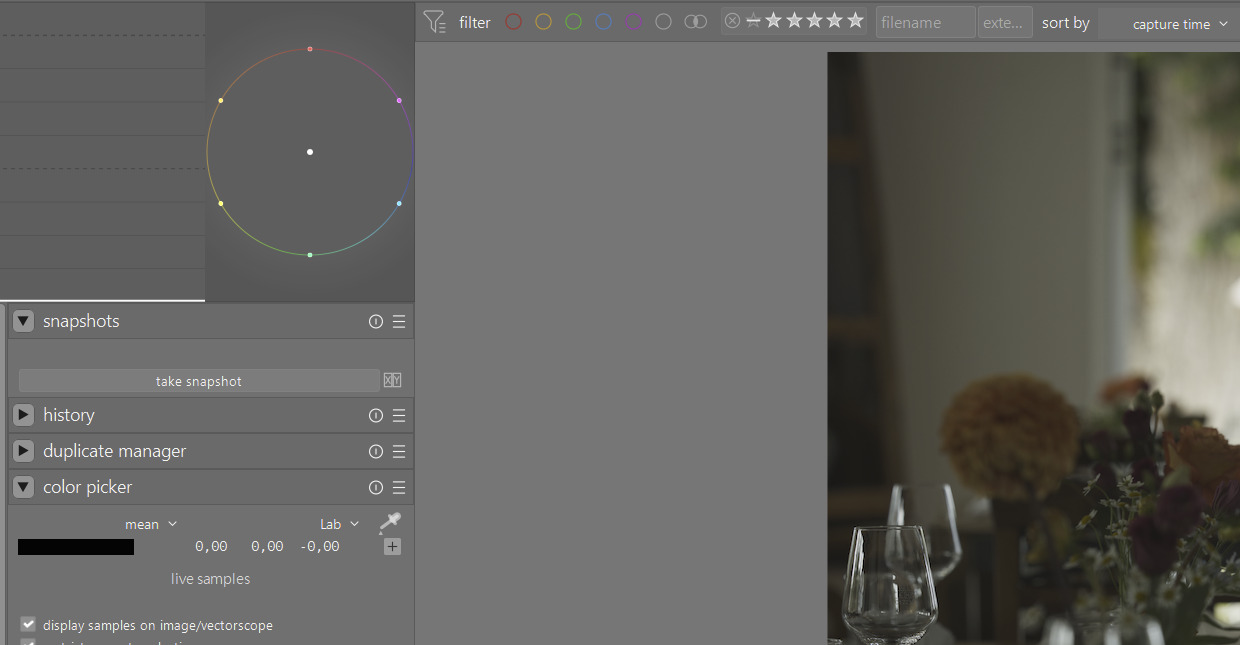The height and width of the screenshot is (645, 1240).
Task: Collapse the snapshots module
Action: 24,322
